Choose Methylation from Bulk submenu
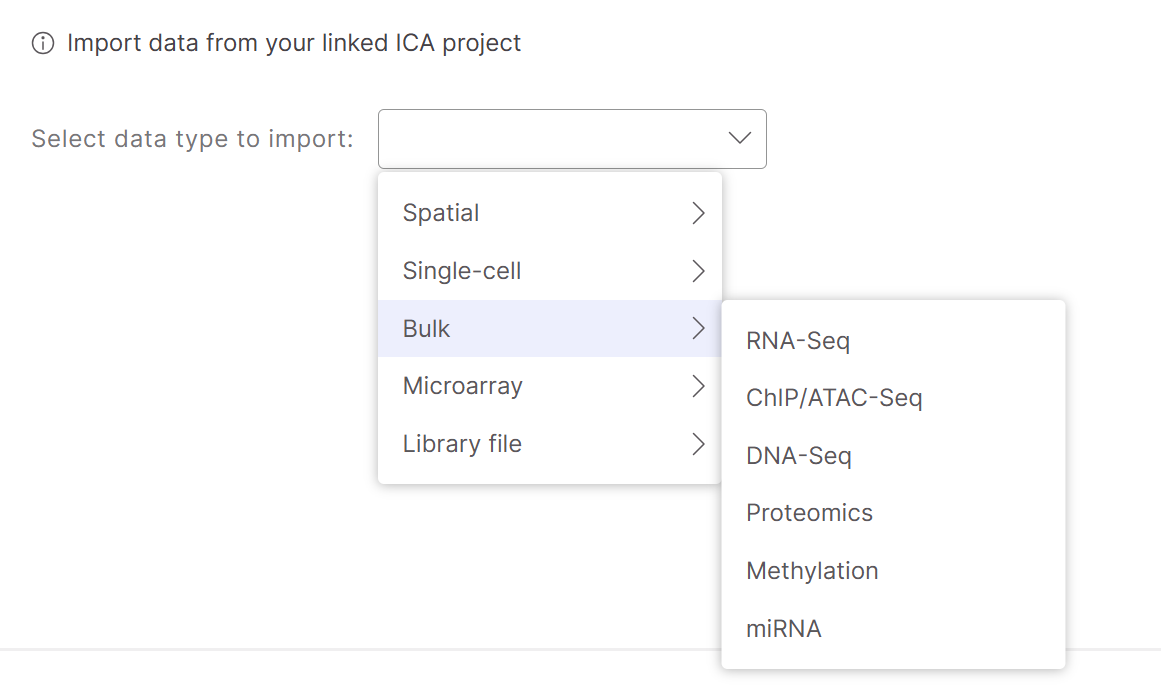The image size is (1161, 700). (x=812, y=571)
